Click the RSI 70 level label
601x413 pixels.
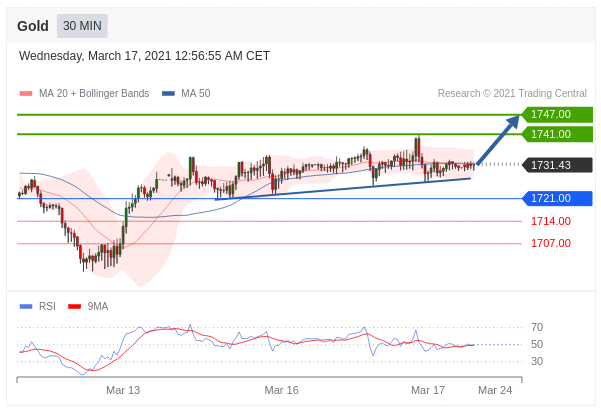tap(537, 328)
